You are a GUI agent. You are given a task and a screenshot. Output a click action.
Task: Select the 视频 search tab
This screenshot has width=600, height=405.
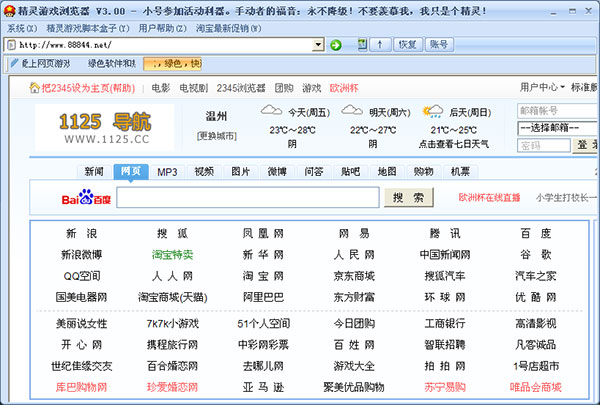204,171
